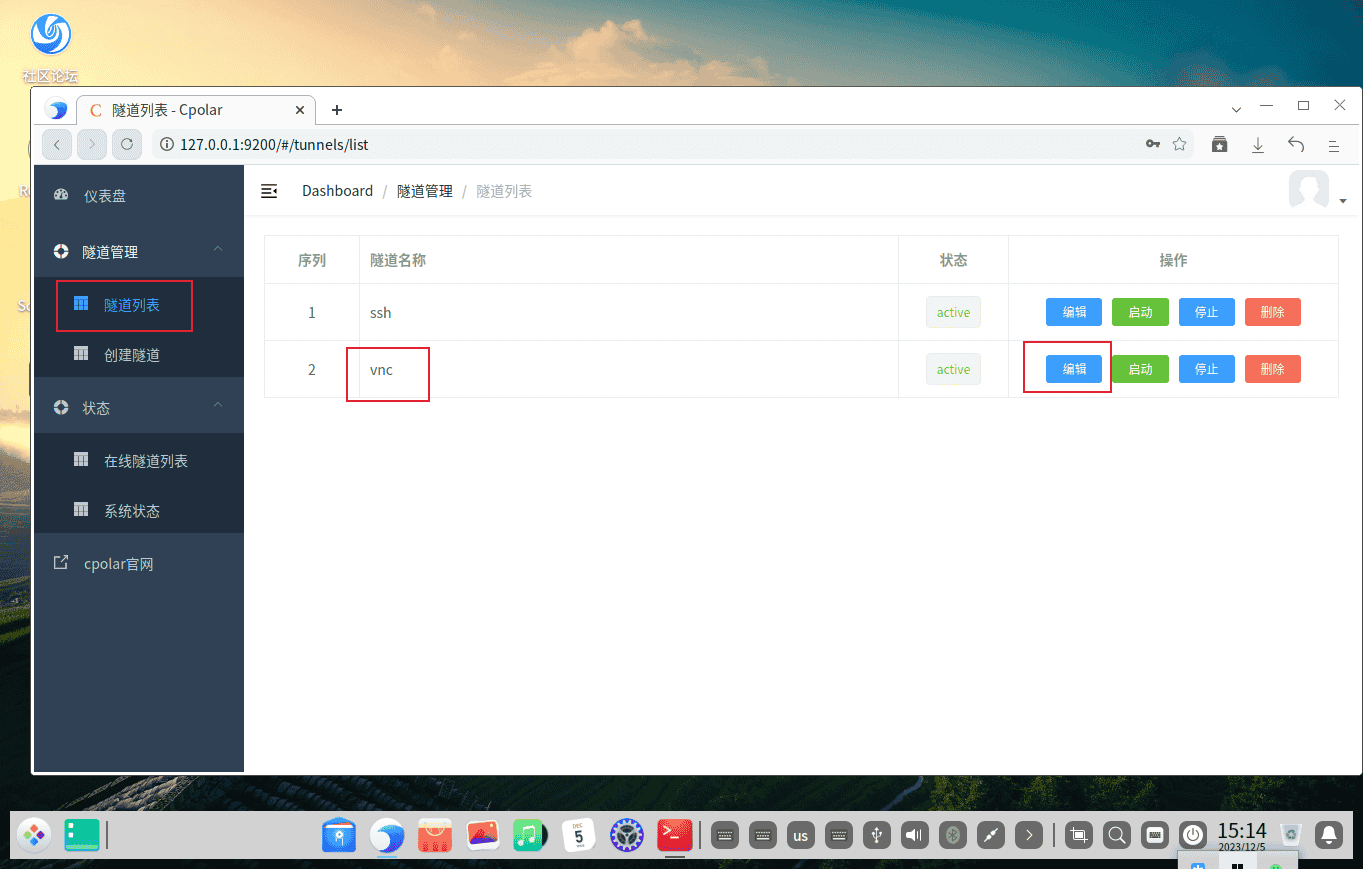The height and width of the screenshot is (869, 1363).
Task: Toggle Bluetooth from the taskbar
Action: (x=952, y=835)
